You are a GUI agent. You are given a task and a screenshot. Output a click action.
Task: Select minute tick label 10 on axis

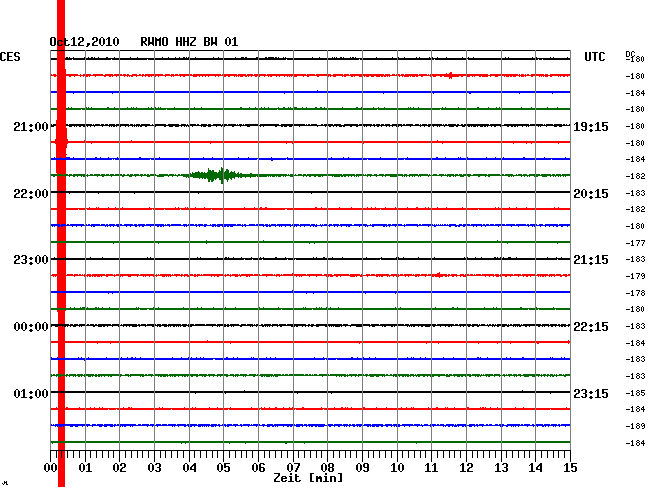coord(397,468)
